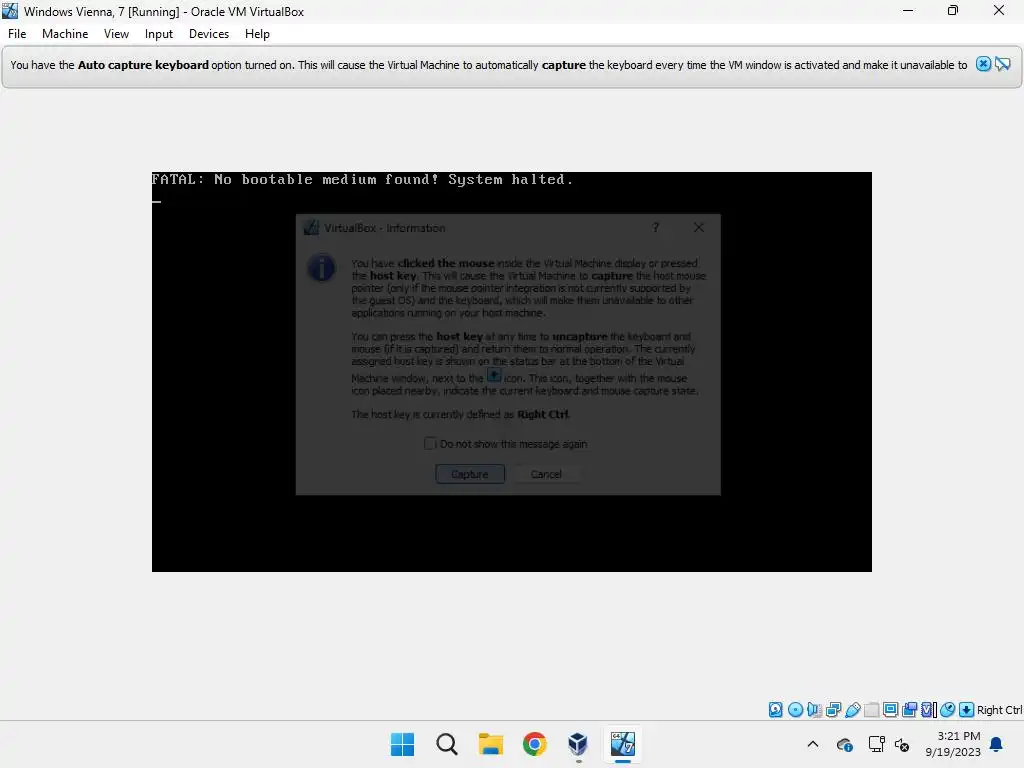Open the USB devices status icon
Image resolution: width=1024 pixels, height=768 pixels.
(852, 710)
